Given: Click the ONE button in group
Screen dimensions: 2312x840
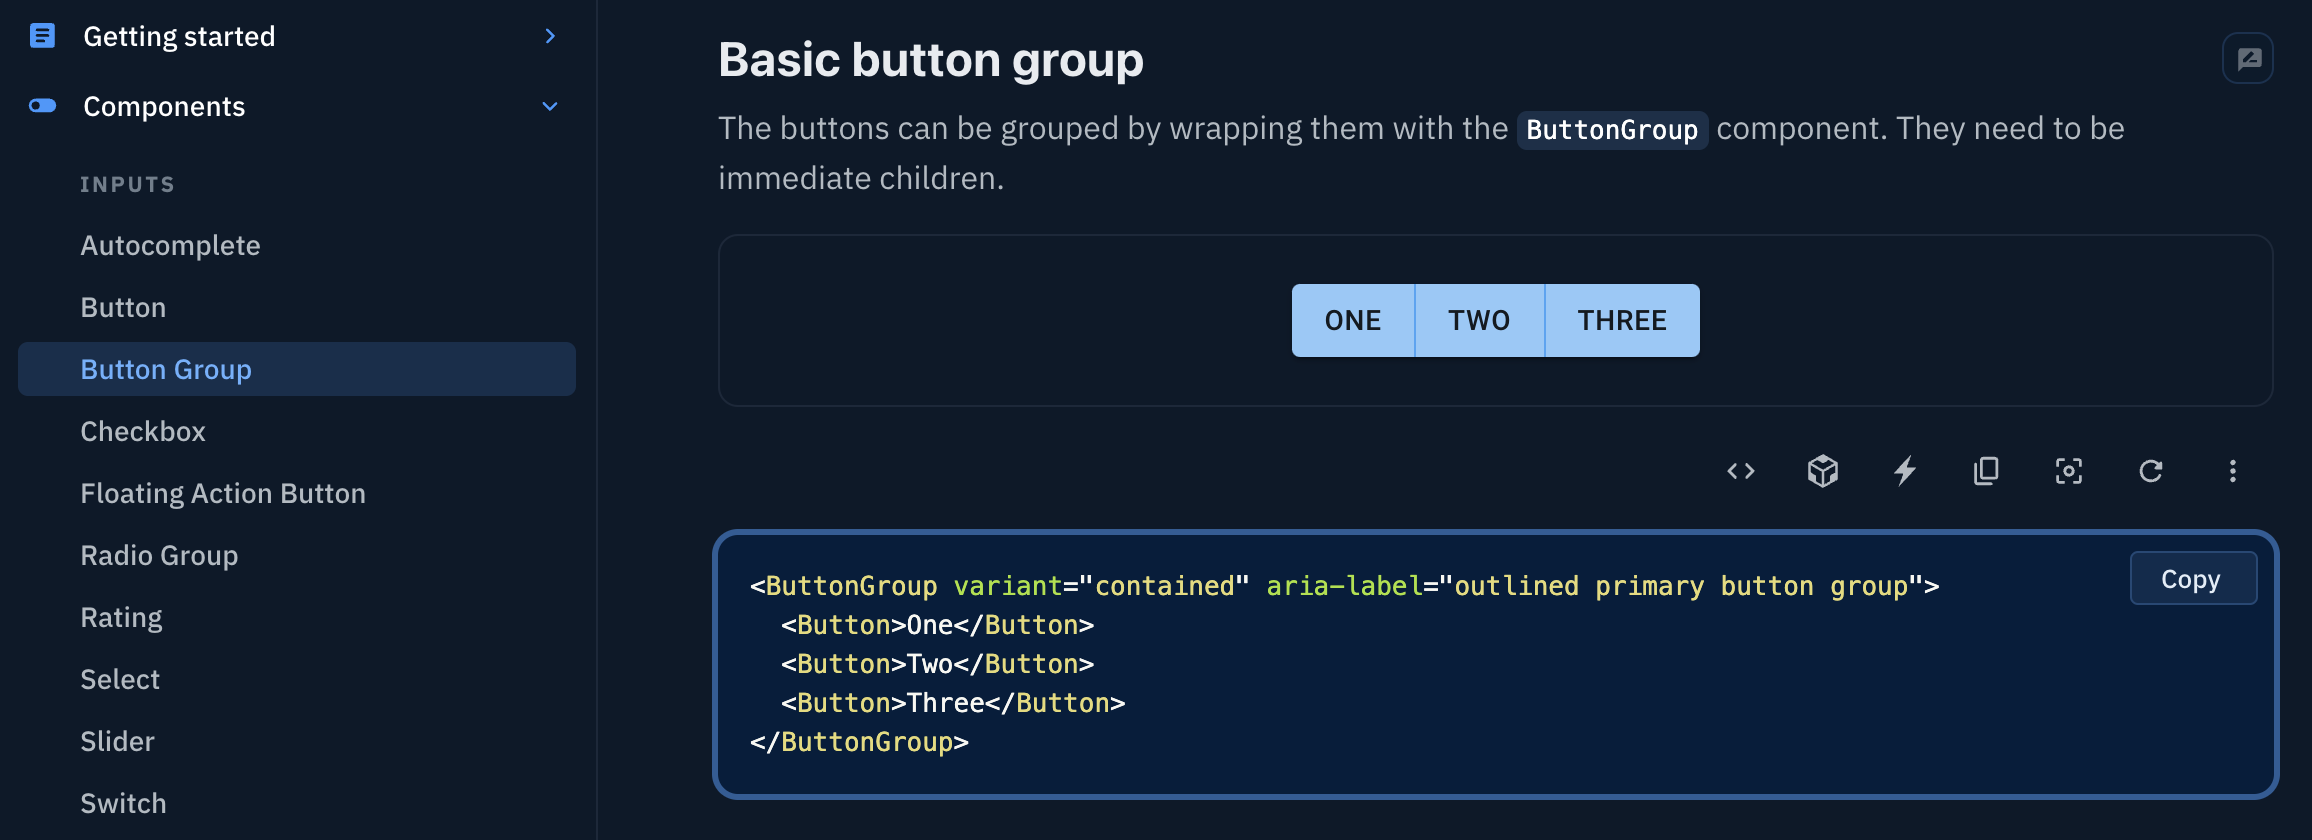Looking at the screenshot, I should (1353, 320).
